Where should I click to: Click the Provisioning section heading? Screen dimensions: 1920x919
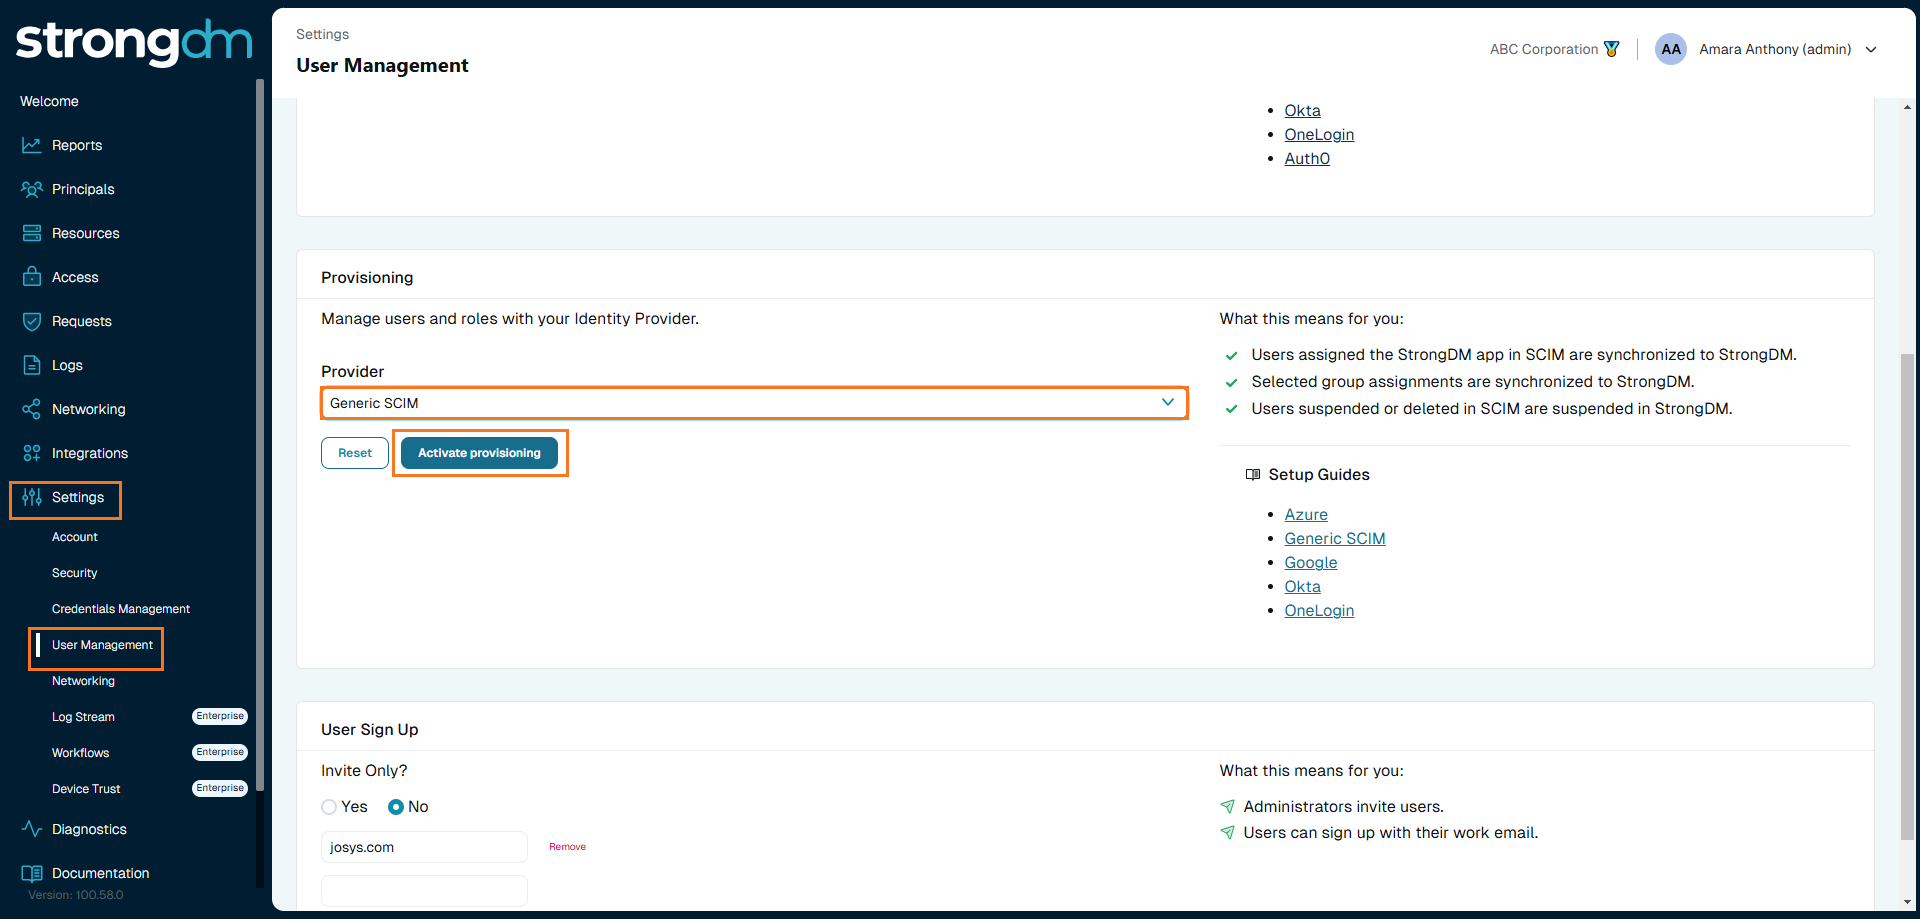click(367, 278)
